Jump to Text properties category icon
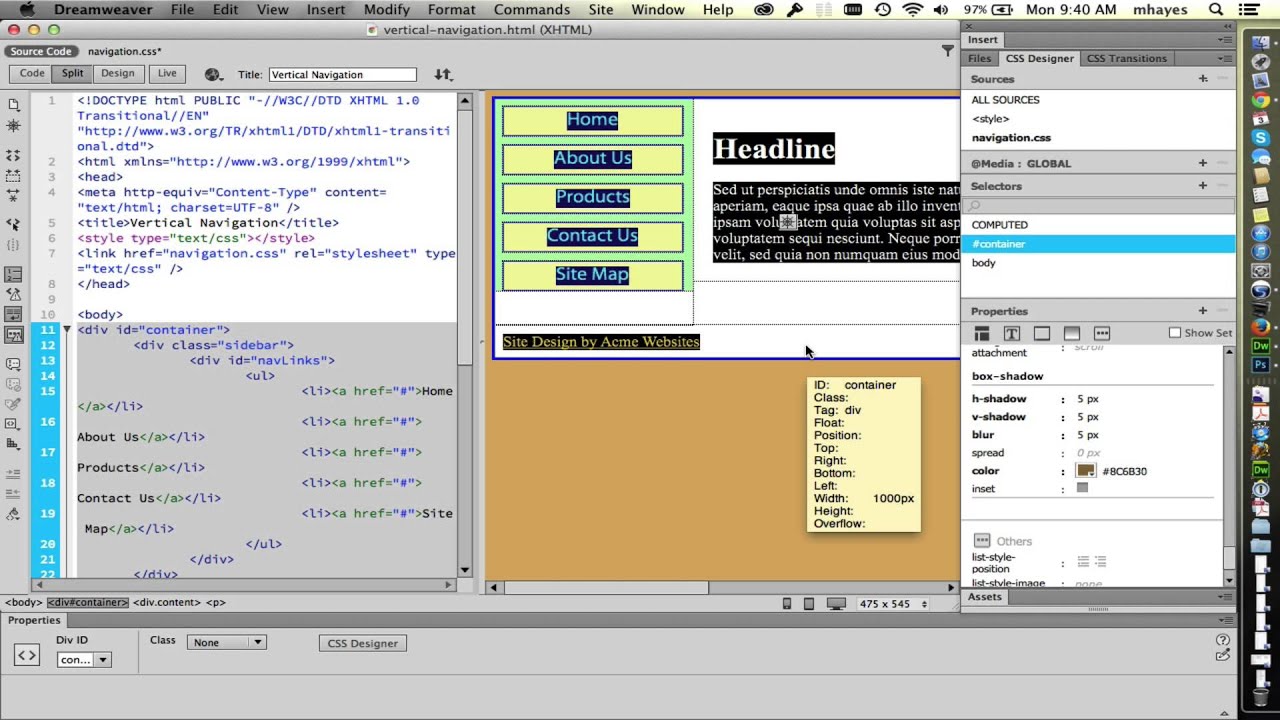Viewport: 1280px width, 720px height. pos(1012,333)
